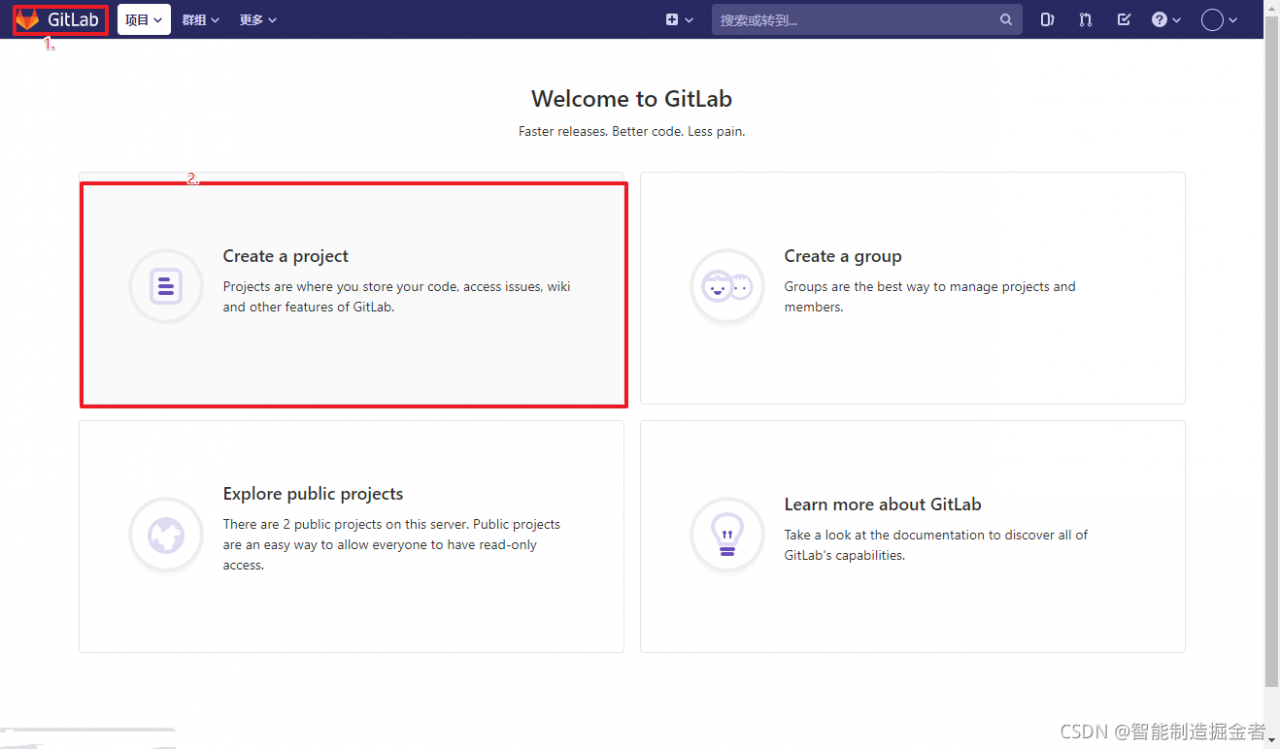
Task: Open the merge requests icon
Action: [1085, 19]
